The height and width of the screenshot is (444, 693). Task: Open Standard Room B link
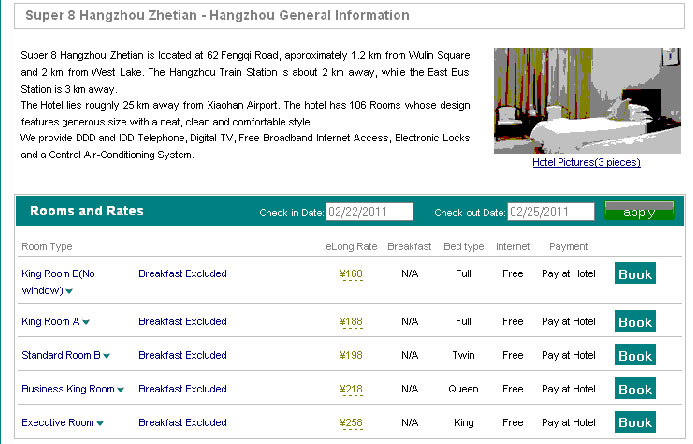61,355
